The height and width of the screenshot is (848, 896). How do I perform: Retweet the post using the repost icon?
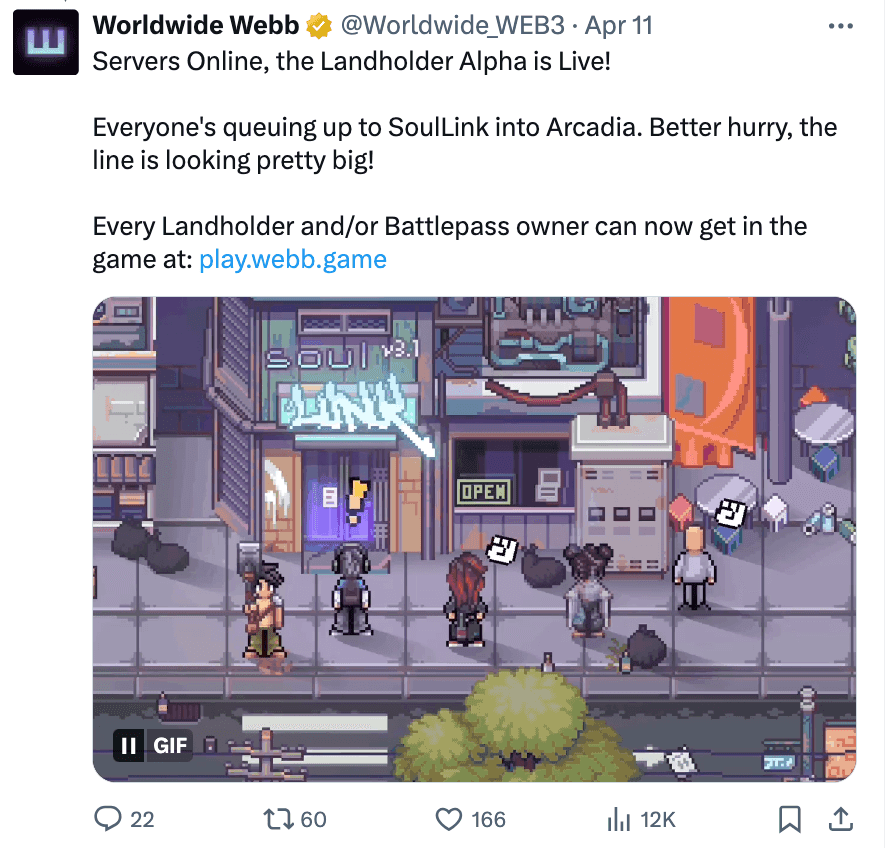[278, 819]
